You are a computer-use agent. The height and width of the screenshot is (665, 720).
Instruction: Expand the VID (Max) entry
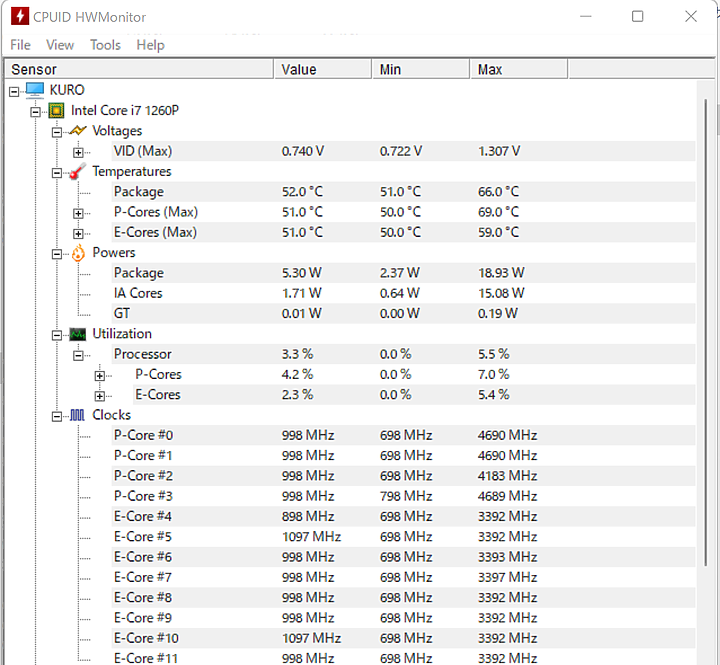(x=78, y=152)
